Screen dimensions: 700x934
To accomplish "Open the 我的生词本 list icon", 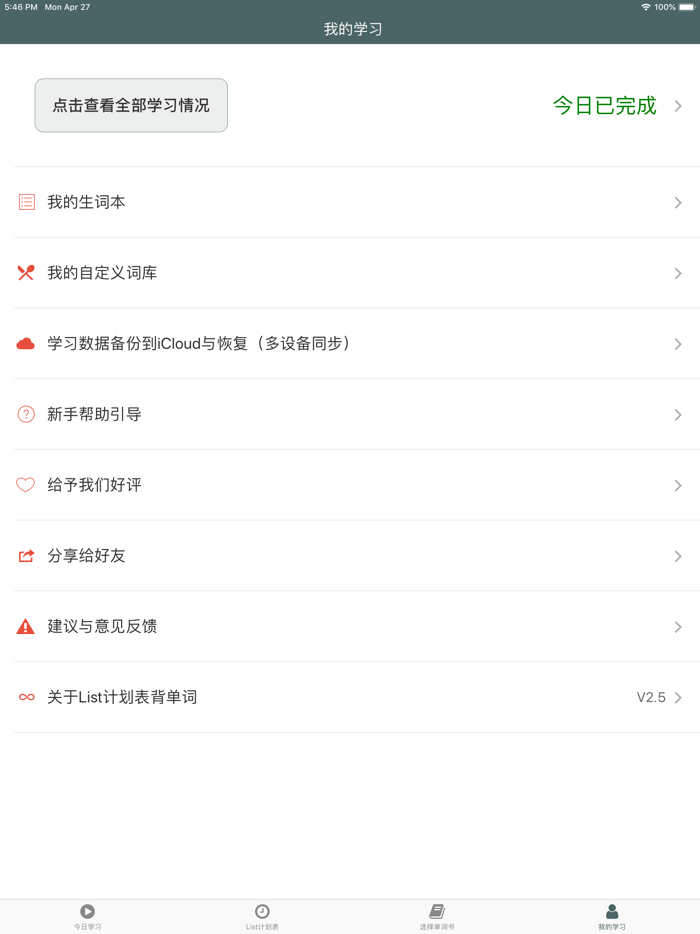I will click(x=26, y=201).
